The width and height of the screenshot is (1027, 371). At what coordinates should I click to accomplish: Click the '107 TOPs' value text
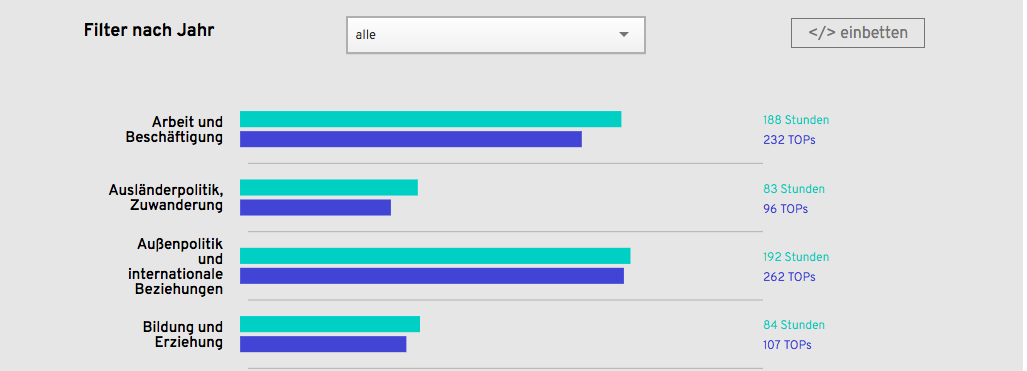tap(787, 345)
